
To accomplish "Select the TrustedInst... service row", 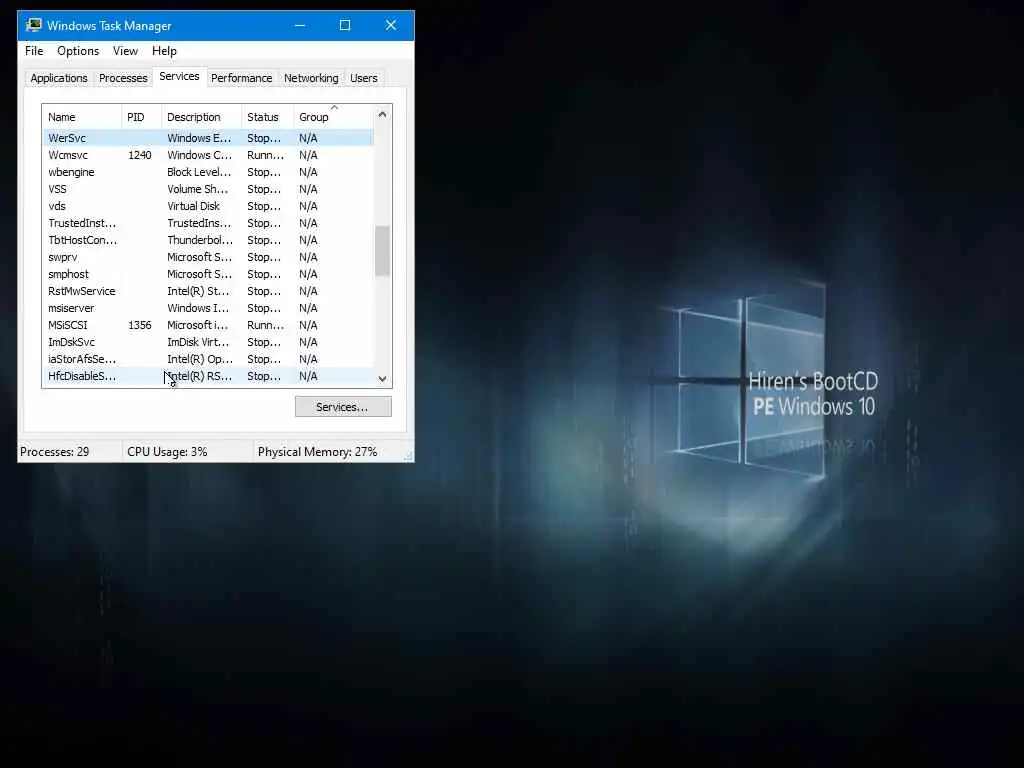I will tap(208, 223).
